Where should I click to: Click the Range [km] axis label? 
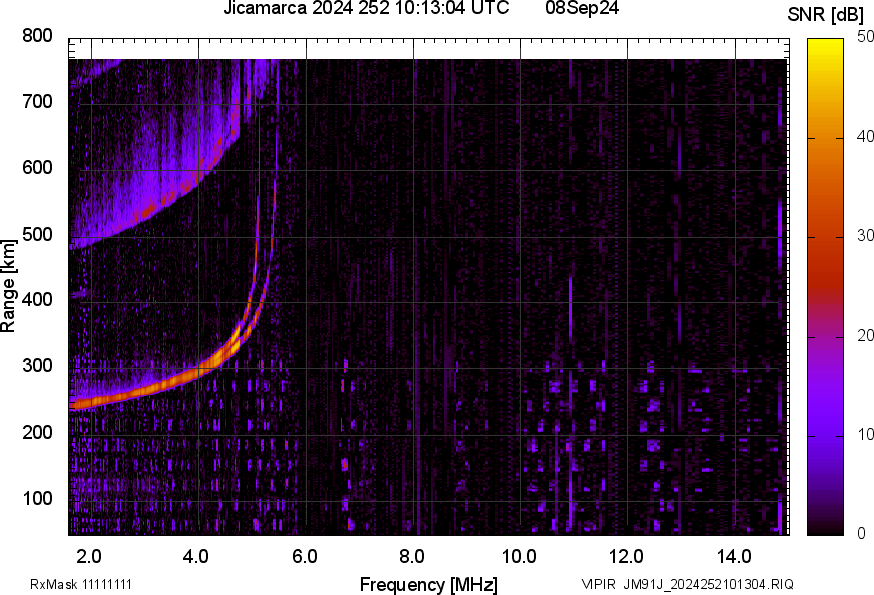pos(9,291)
